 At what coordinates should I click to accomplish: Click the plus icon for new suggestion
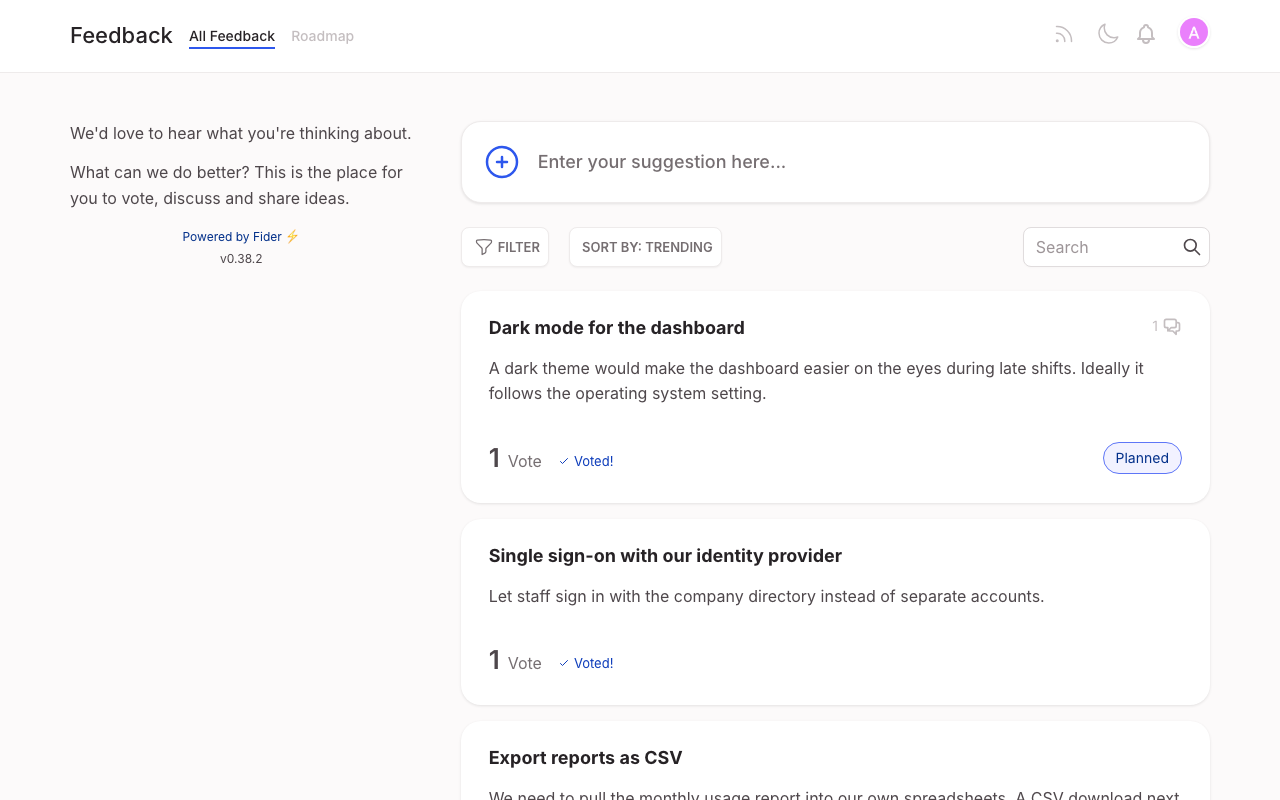(502, 162)
